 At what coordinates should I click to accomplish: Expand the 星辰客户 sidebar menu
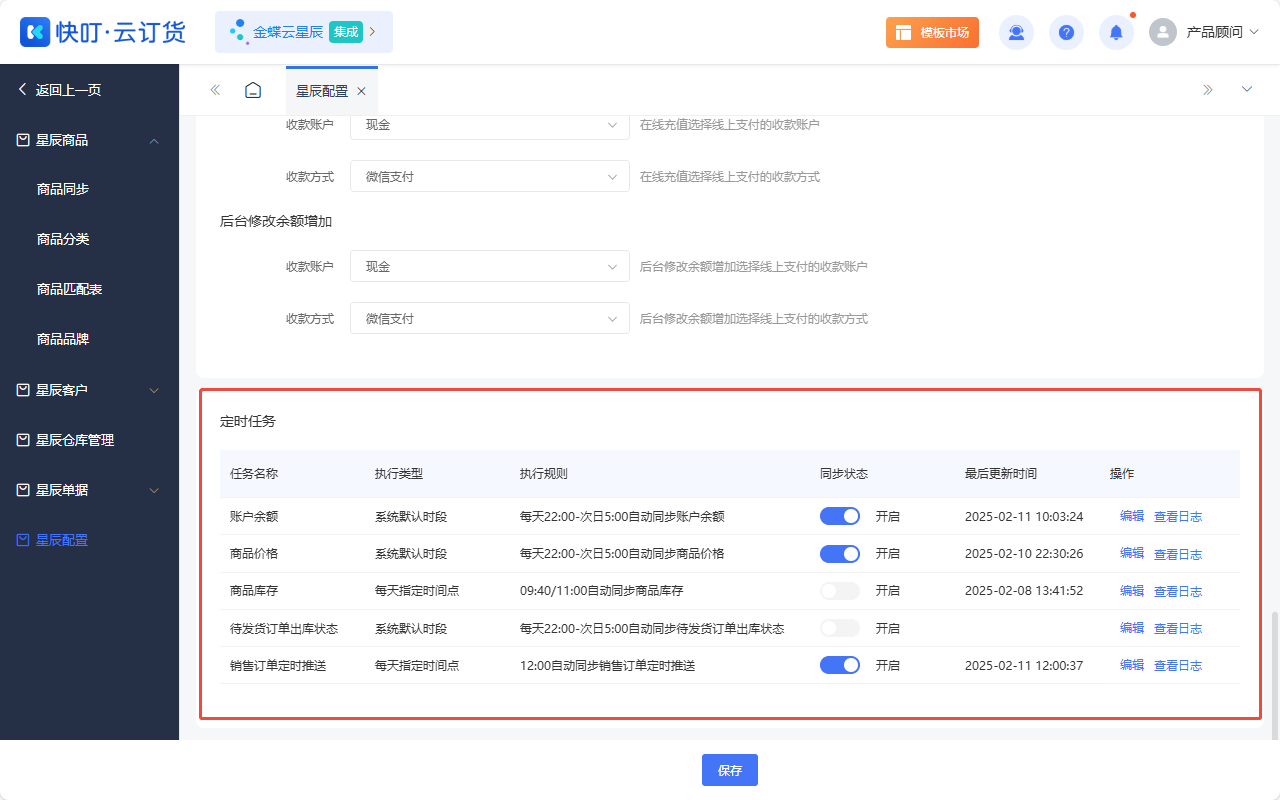pyautogui.click(x=154, y=390)
